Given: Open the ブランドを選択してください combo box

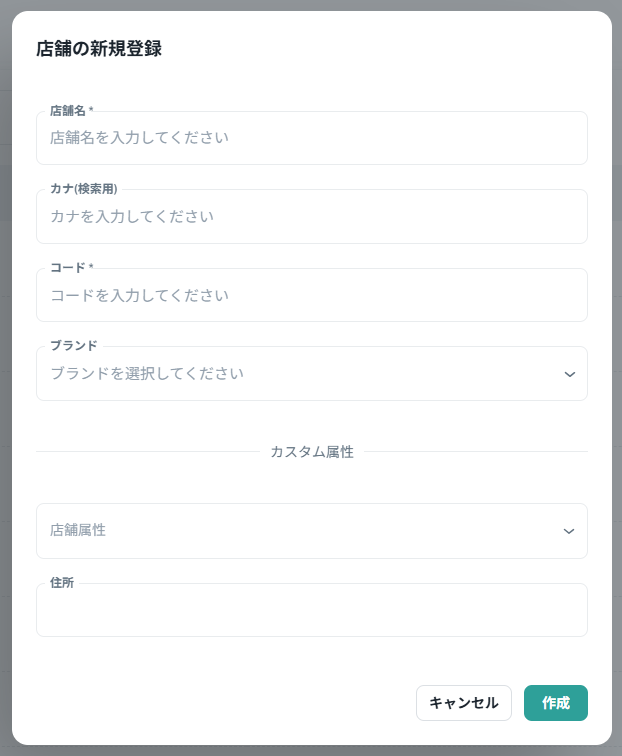Looking at the screenshot, I should pyautogui.click(x=300, y=374).
